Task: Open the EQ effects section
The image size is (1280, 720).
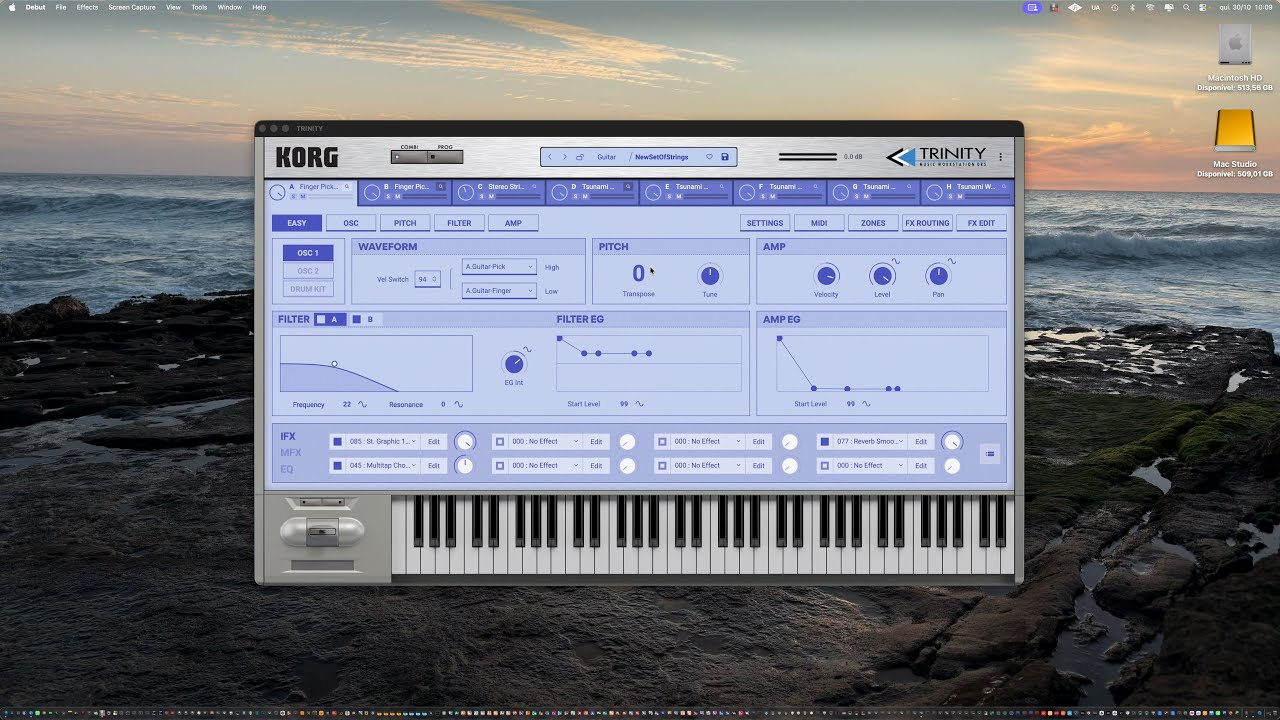Action: 287,469
